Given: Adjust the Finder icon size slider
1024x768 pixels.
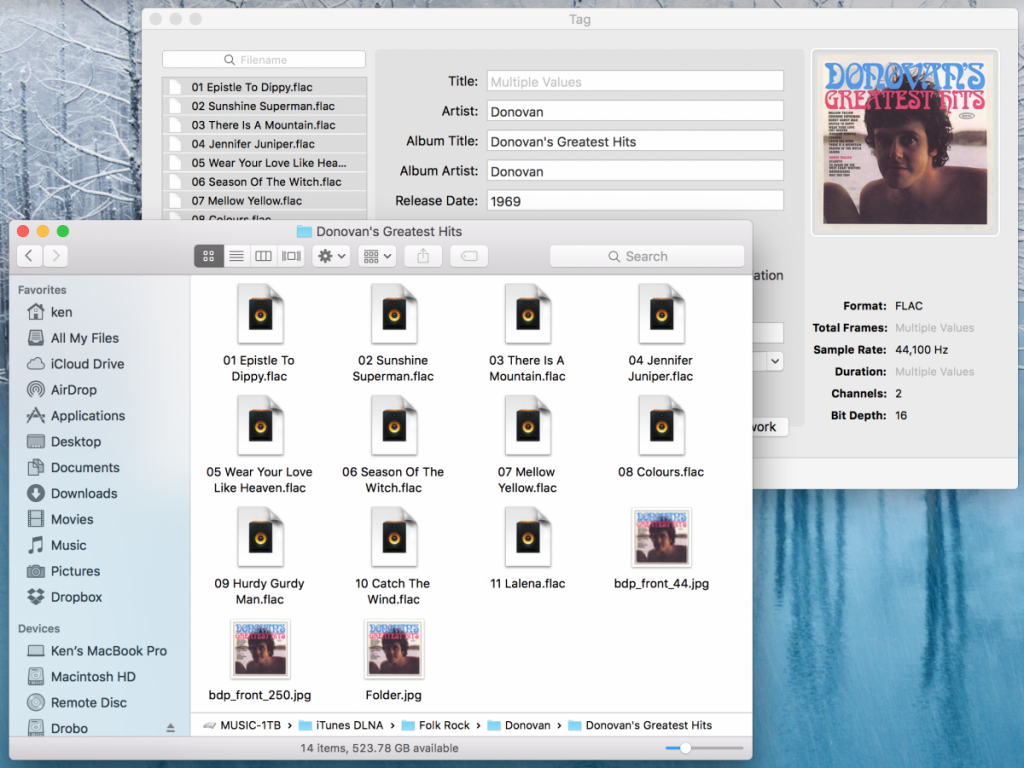Looking at the screenshot, I should [x=685, y=748].
